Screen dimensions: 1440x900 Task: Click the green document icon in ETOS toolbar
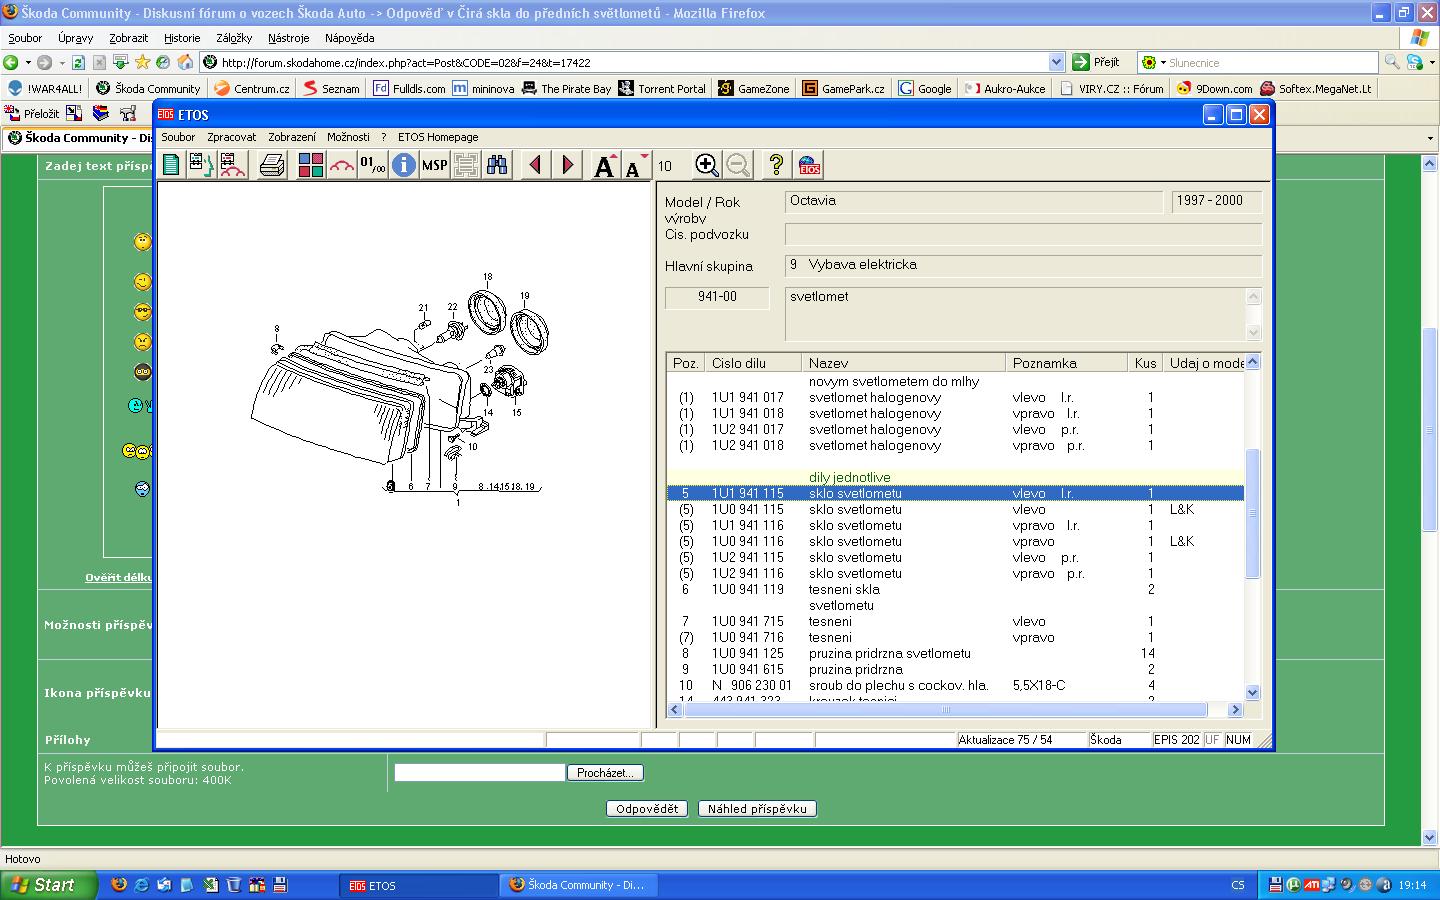[x=171, y=165]
